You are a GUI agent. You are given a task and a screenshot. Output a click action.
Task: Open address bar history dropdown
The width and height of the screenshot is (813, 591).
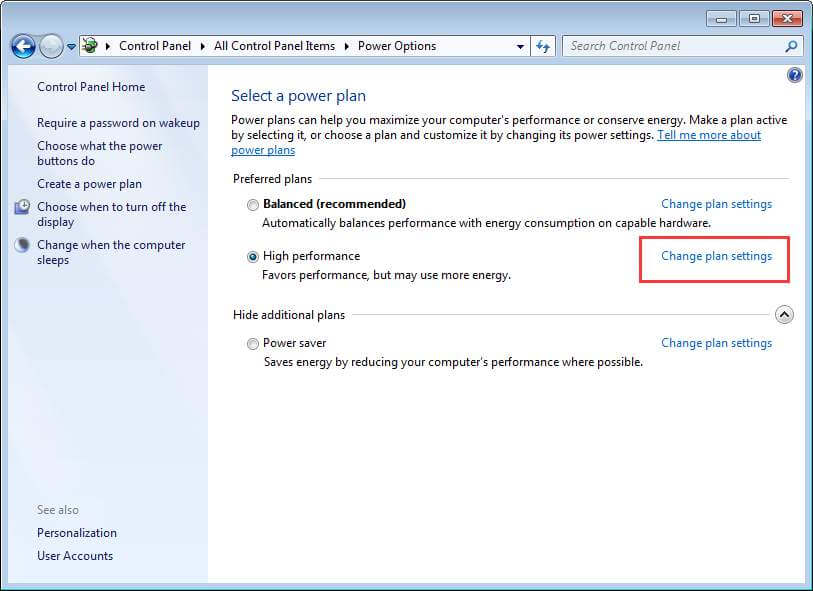point(520,46)
